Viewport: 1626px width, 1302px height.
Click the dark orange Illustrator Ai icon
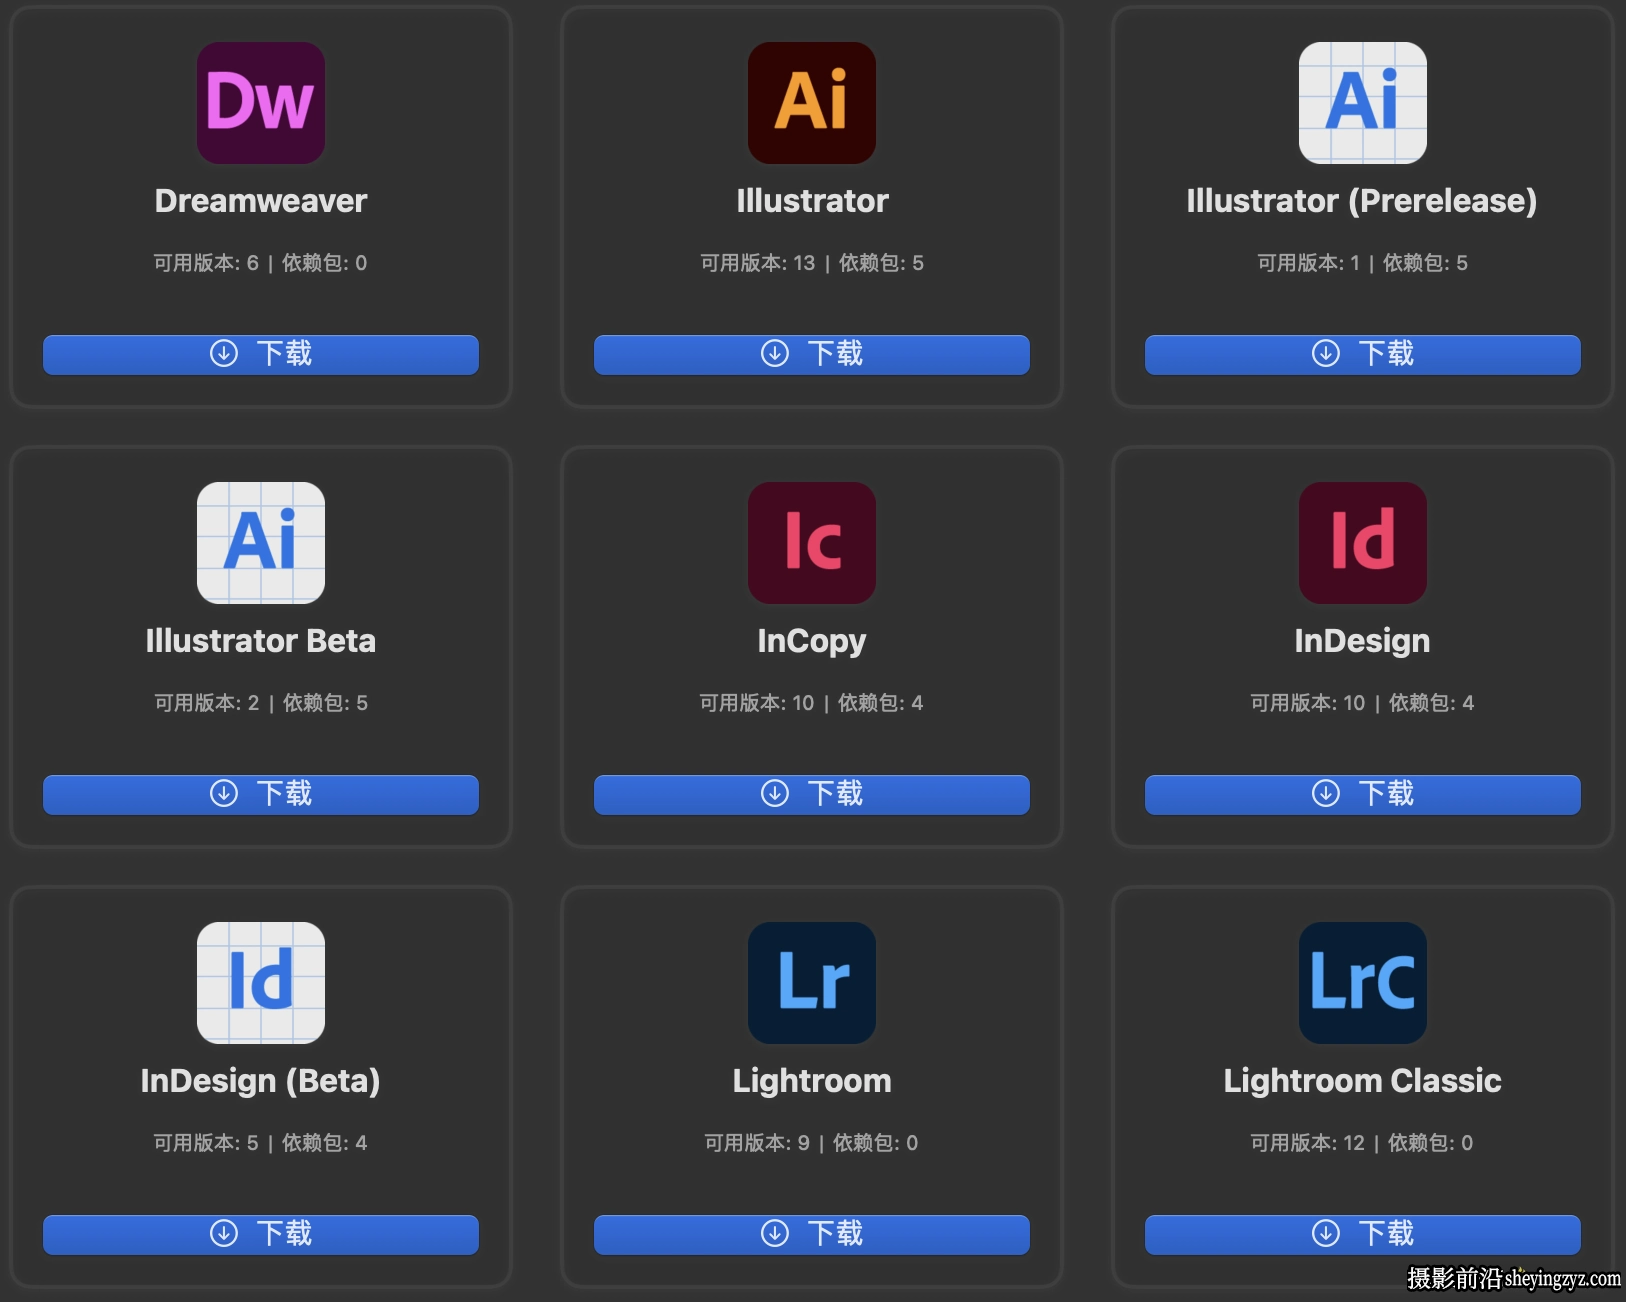pyautogui.click(x=812, y=103)
